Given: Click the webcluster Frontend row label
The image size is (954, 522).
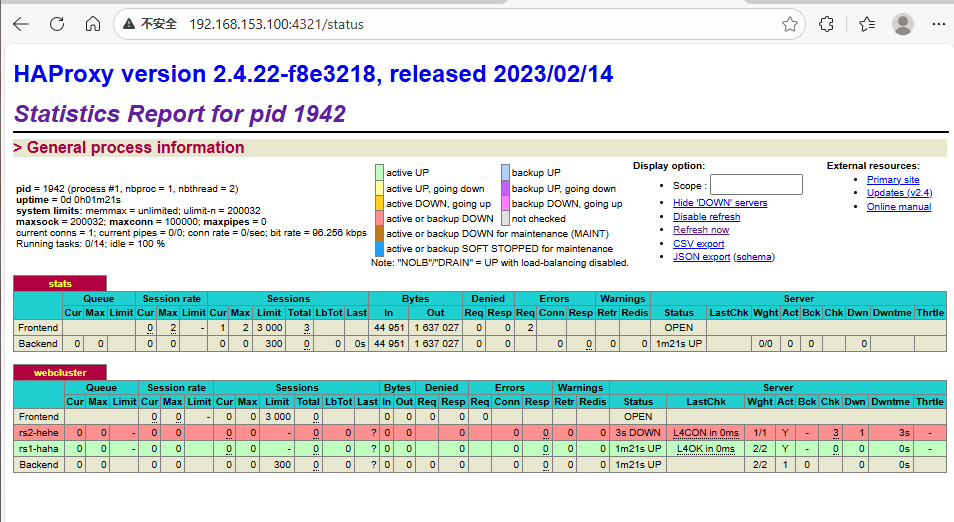Looking at the screenshot, I should (39, 417).
